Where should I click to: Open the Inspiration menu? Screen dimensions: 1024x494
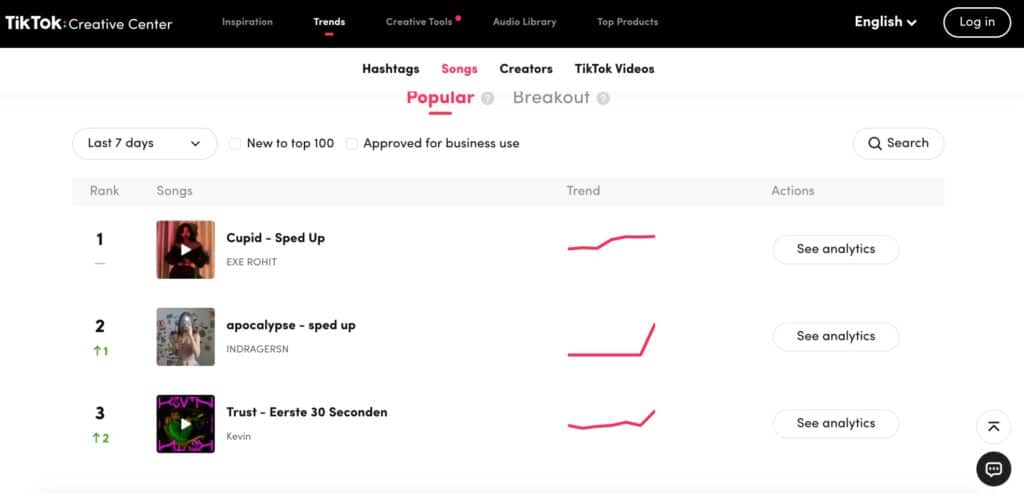(247, 22)
